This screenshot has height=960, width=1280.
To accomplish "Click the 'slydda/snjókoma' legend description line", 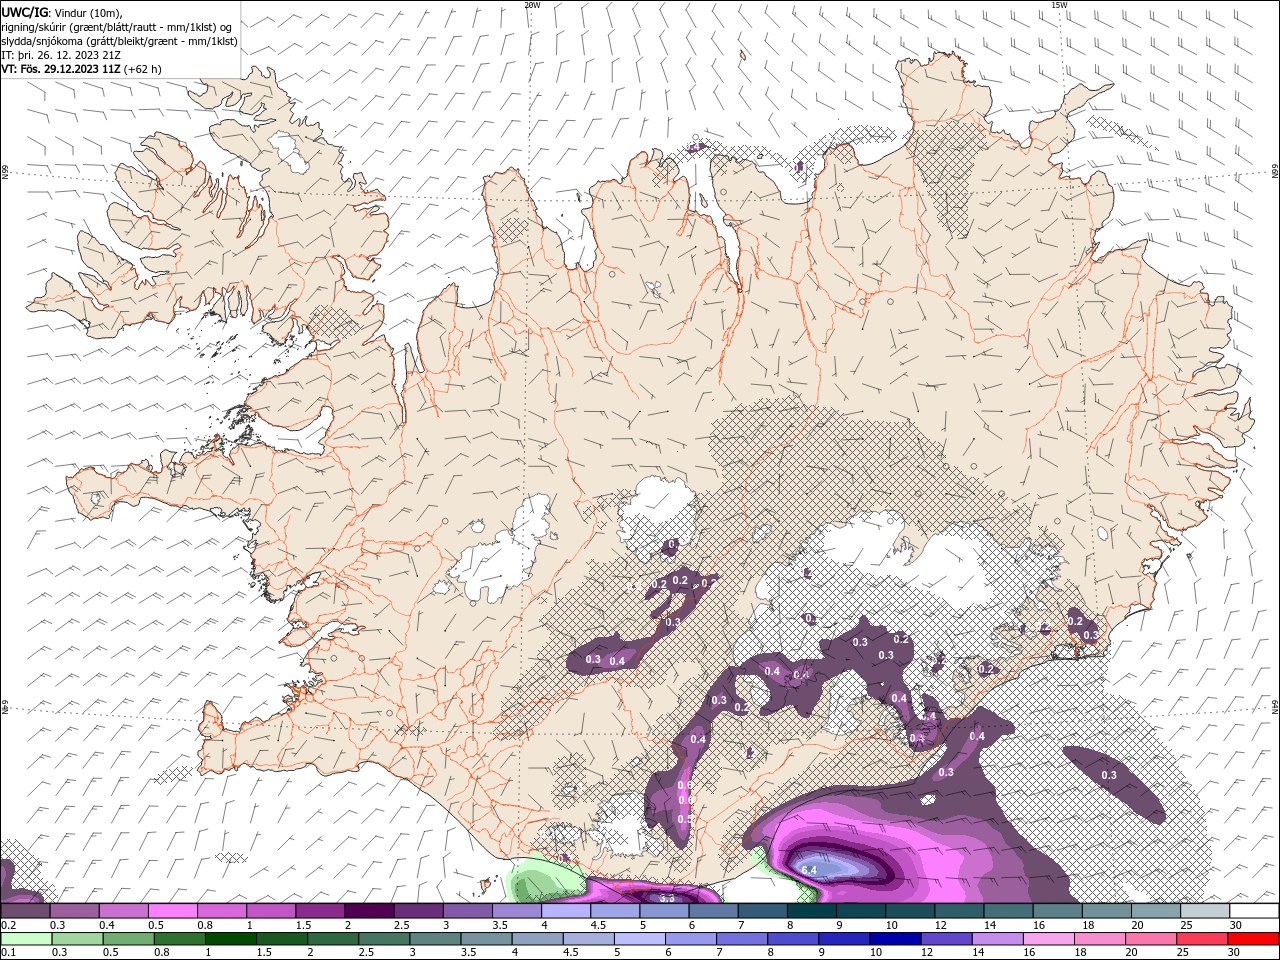I will (x=119, y=41).
